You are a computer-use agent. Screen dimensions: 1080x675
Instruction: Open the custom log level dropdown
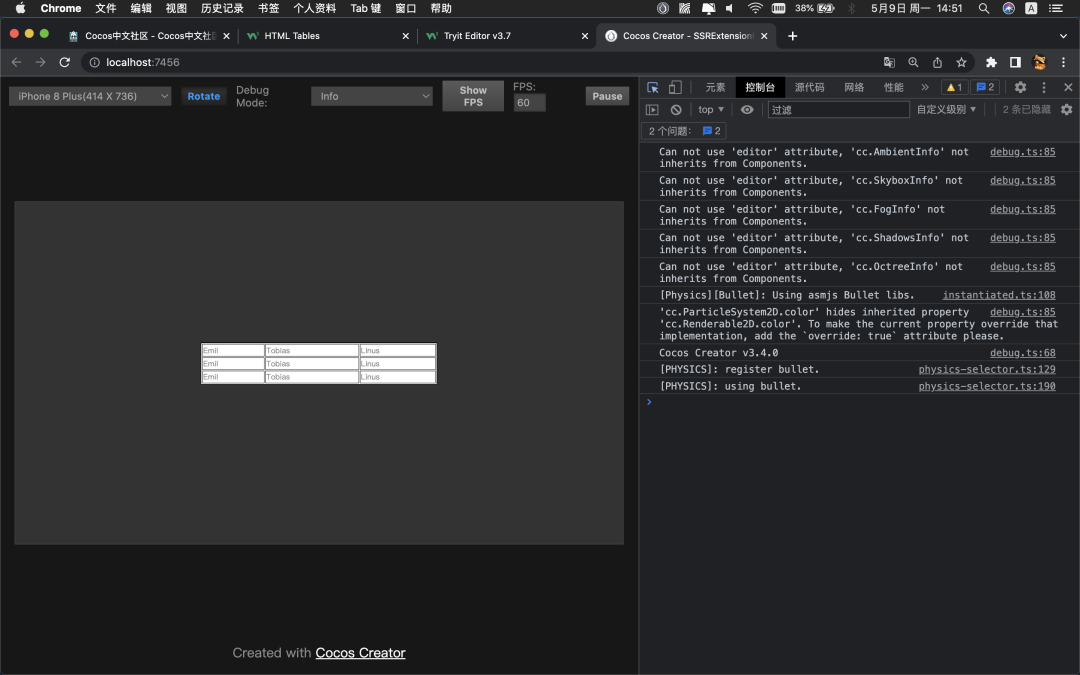pos(946,110)
